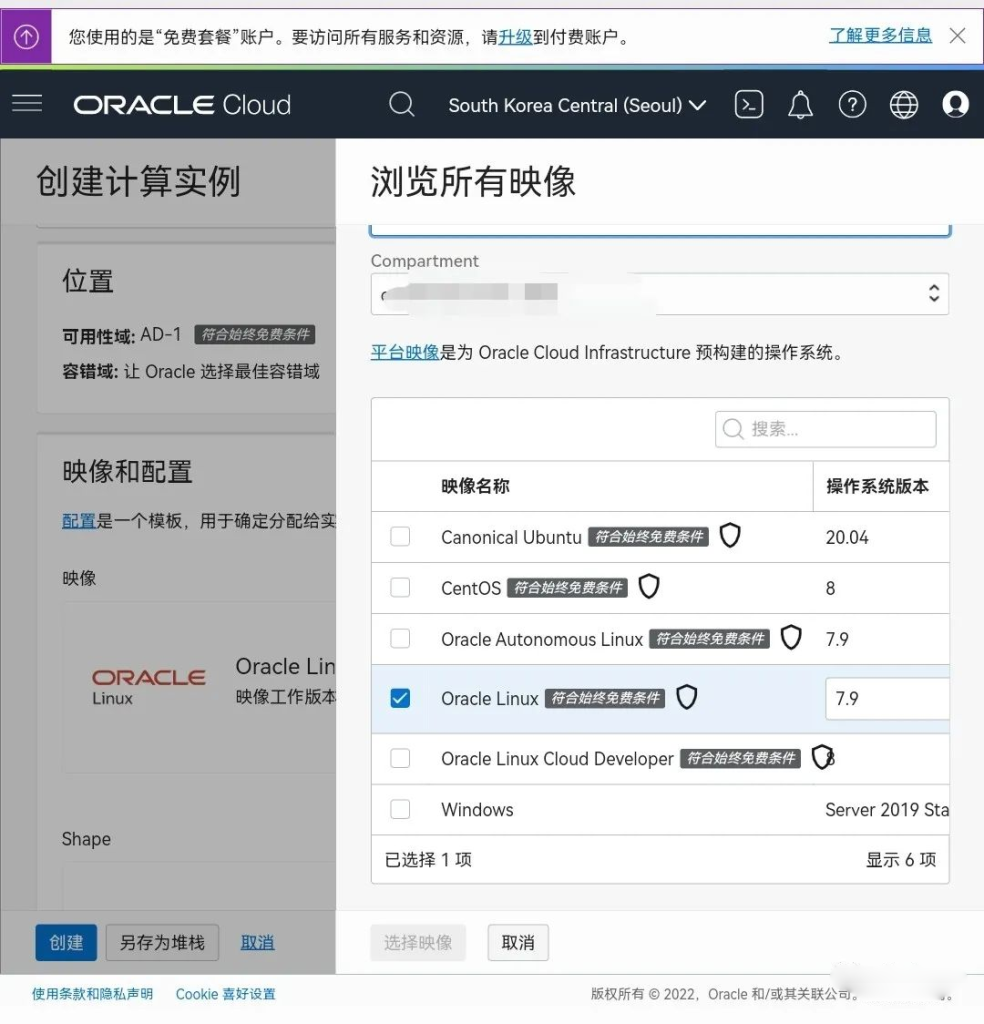Open the Compartment selector dropdown

(x=659, y=294)
